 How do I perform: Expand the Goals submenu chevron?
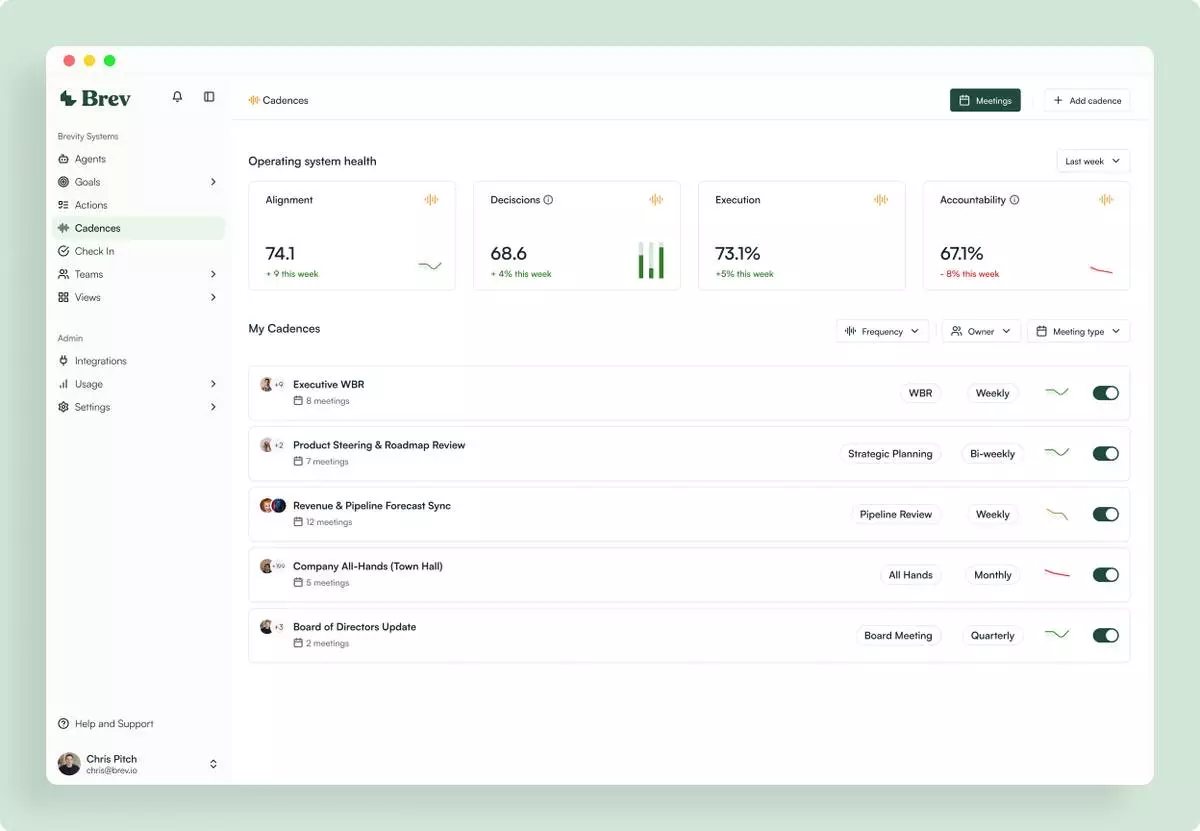point(213,182)
